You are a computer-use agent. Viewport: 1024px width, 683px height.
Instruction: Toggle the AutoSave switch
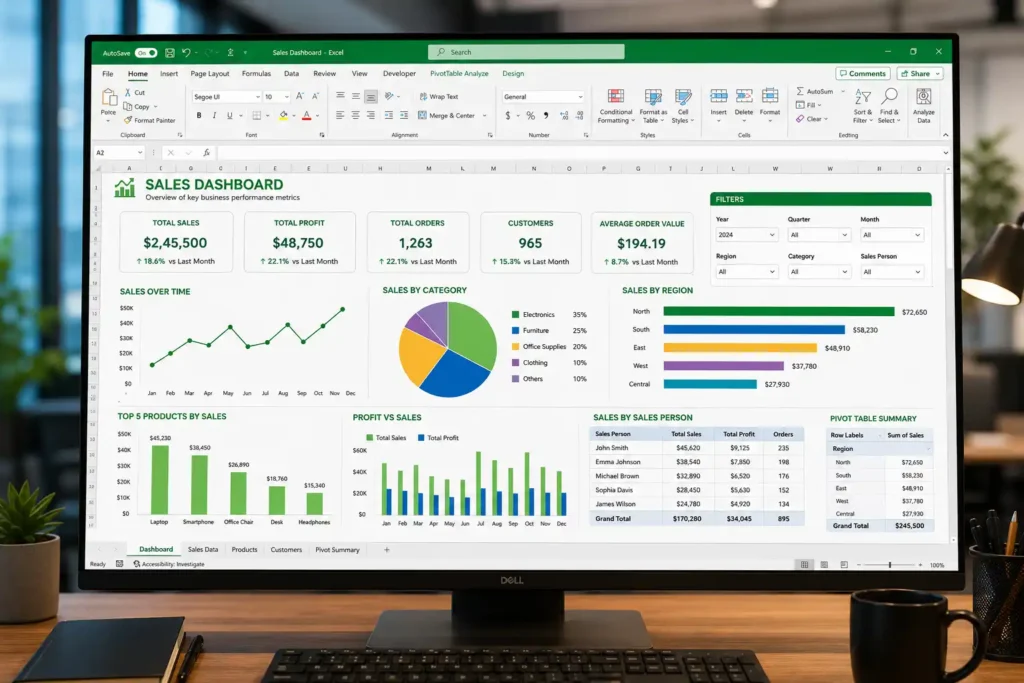tap(146, 53)
